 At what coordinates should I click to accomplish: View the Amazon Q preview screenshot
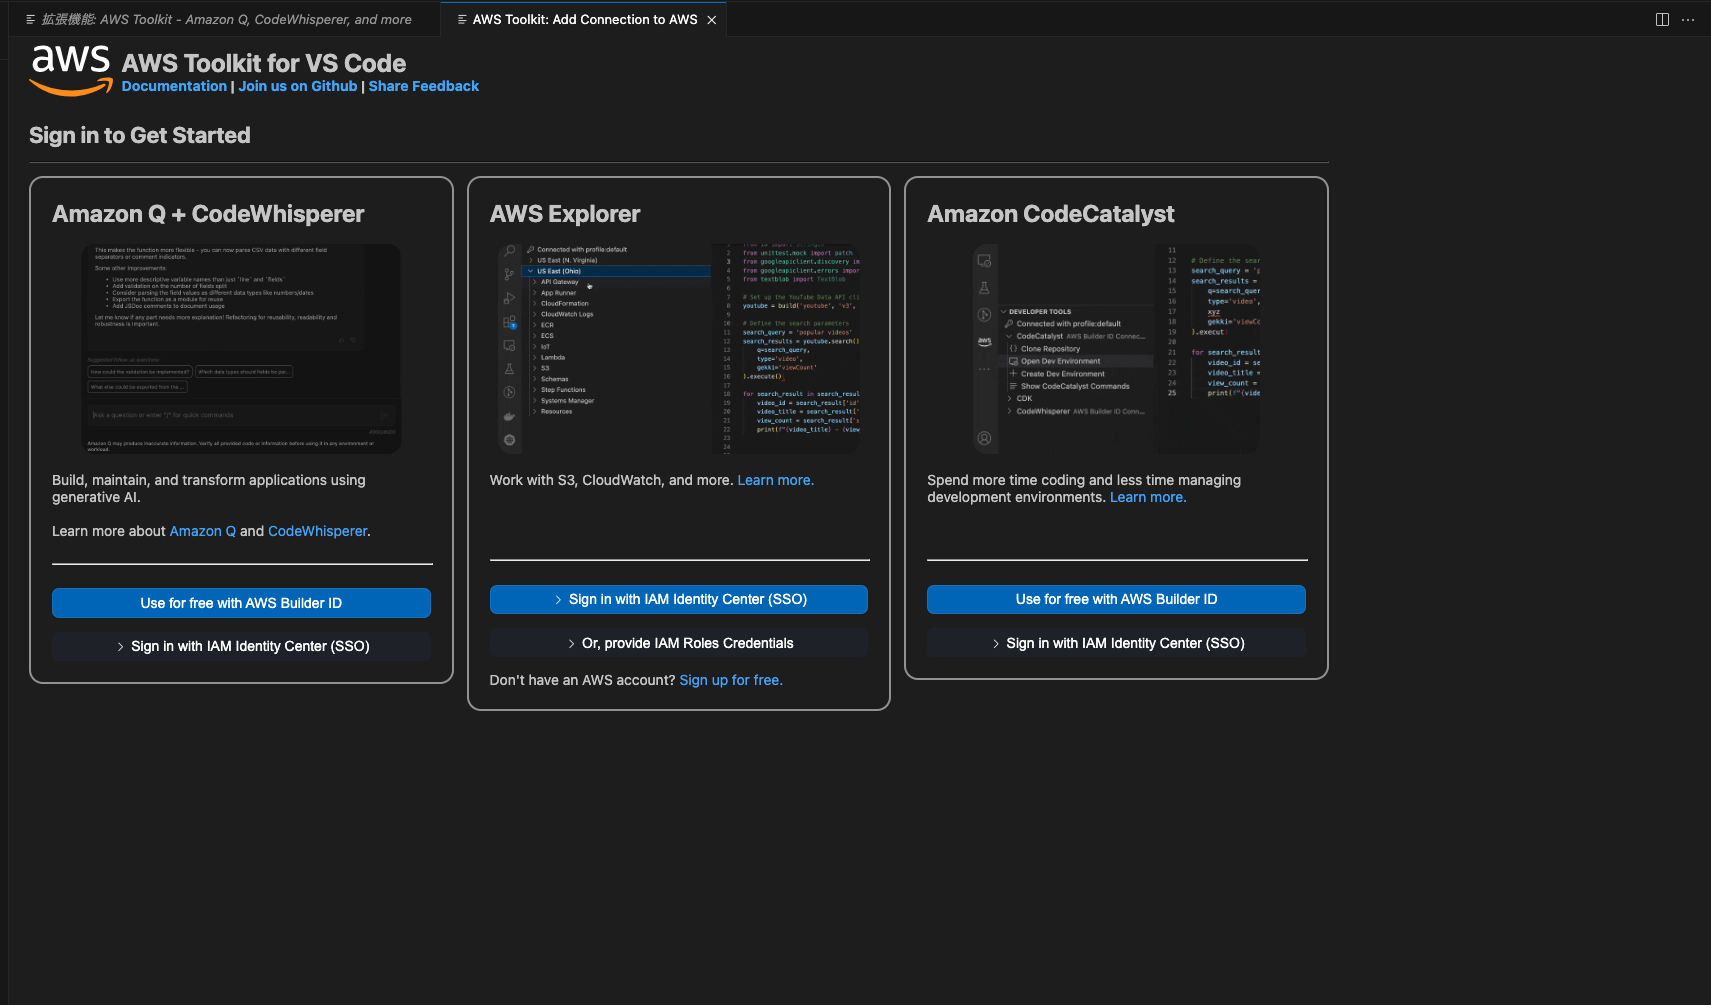241,348
